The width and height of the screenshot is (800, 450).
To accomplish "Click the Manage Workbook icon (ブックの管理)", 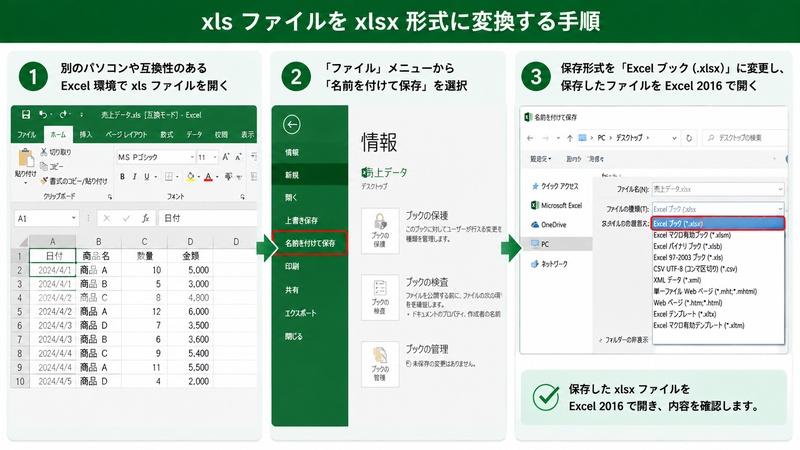I will 380,364.
